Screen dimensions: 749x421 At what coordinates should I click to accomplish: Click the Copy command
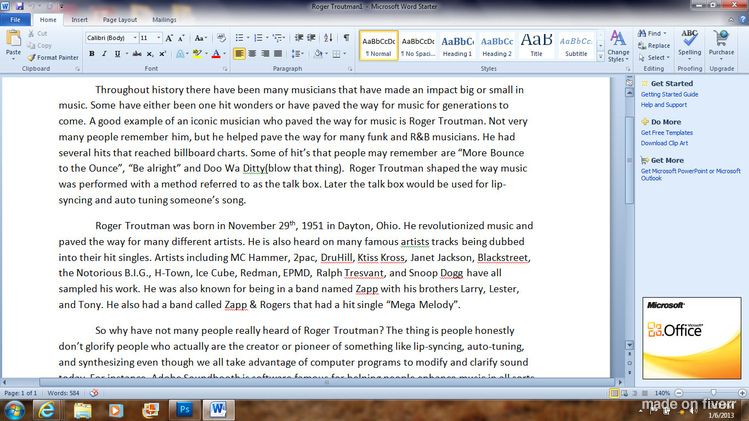click(40, 45)
